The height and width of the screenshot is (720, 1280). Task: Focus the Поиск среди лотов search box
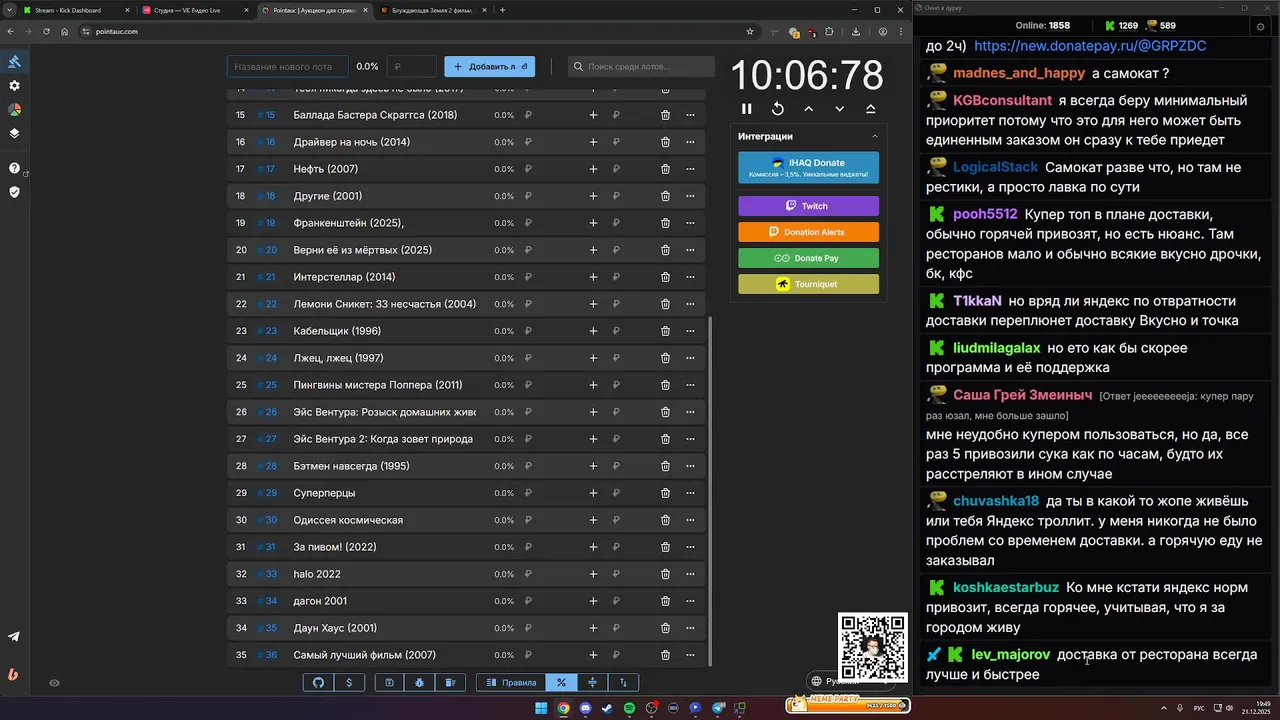pos(641,67)
